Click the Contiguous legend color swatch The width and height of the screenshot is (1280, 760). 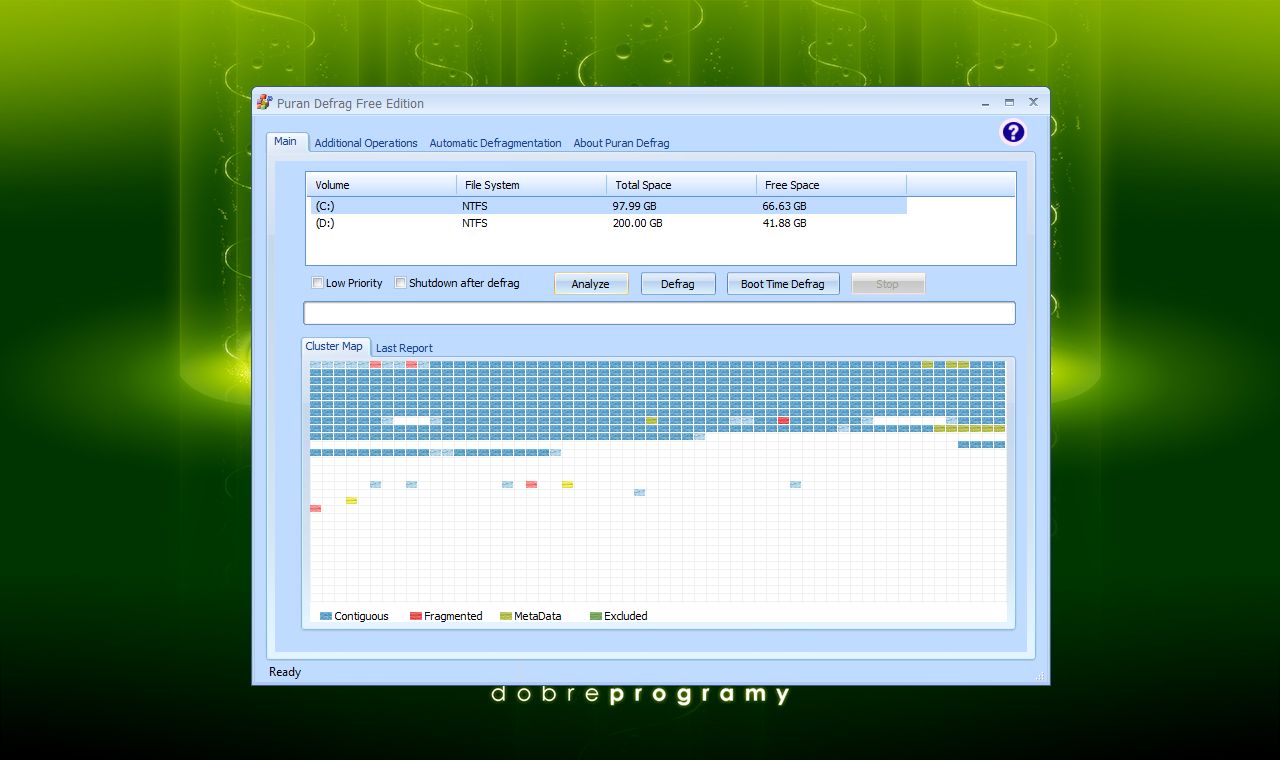coord(325,616)
